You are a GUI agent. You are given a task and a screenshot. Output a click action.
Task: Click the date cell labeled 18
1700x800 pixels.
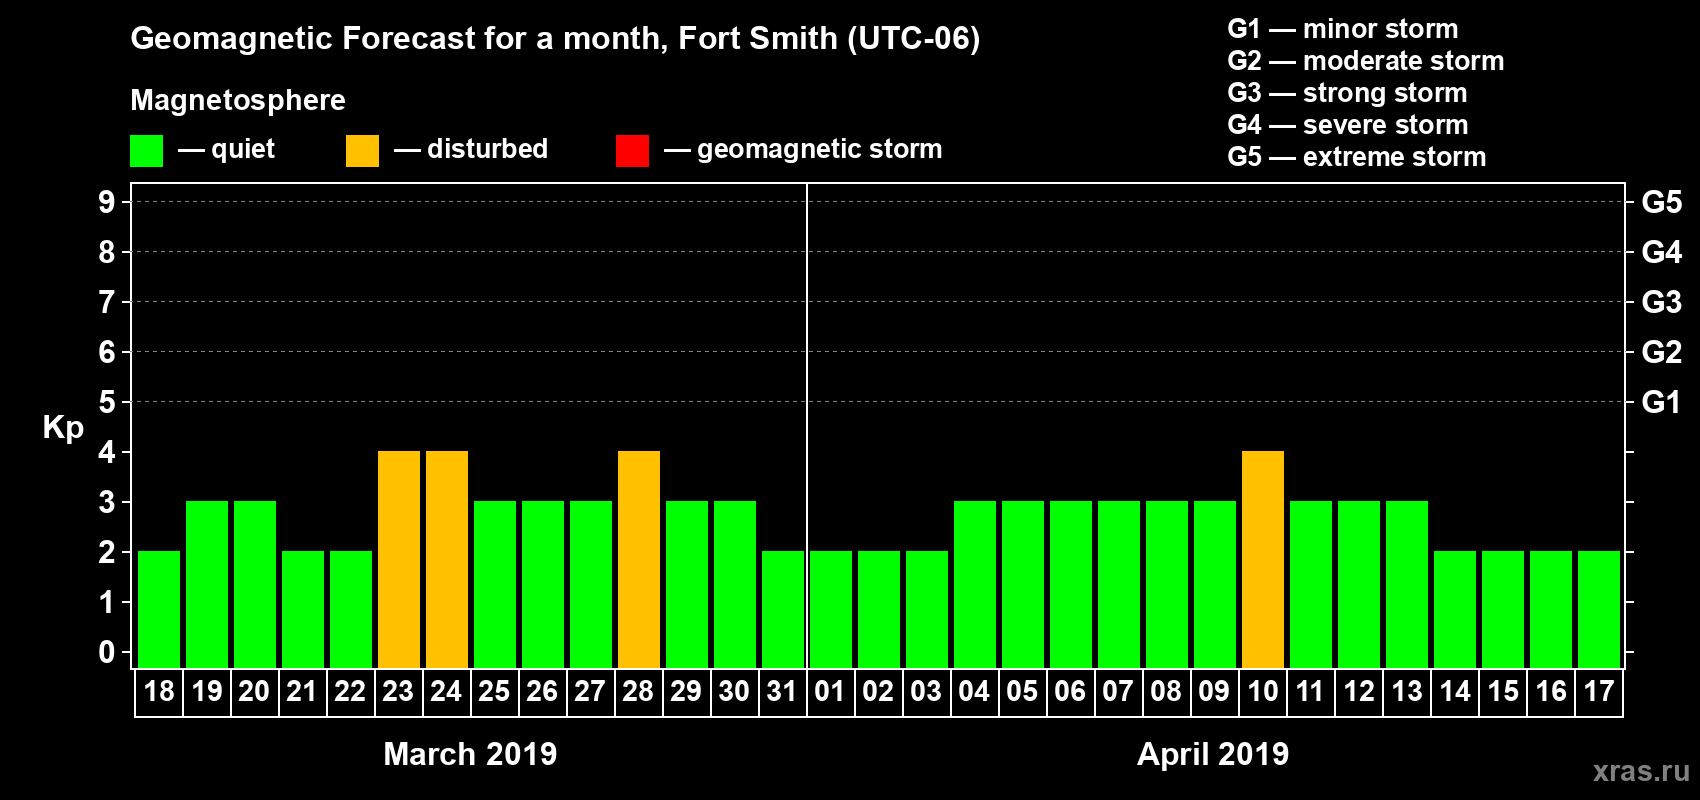pos(159,692)
